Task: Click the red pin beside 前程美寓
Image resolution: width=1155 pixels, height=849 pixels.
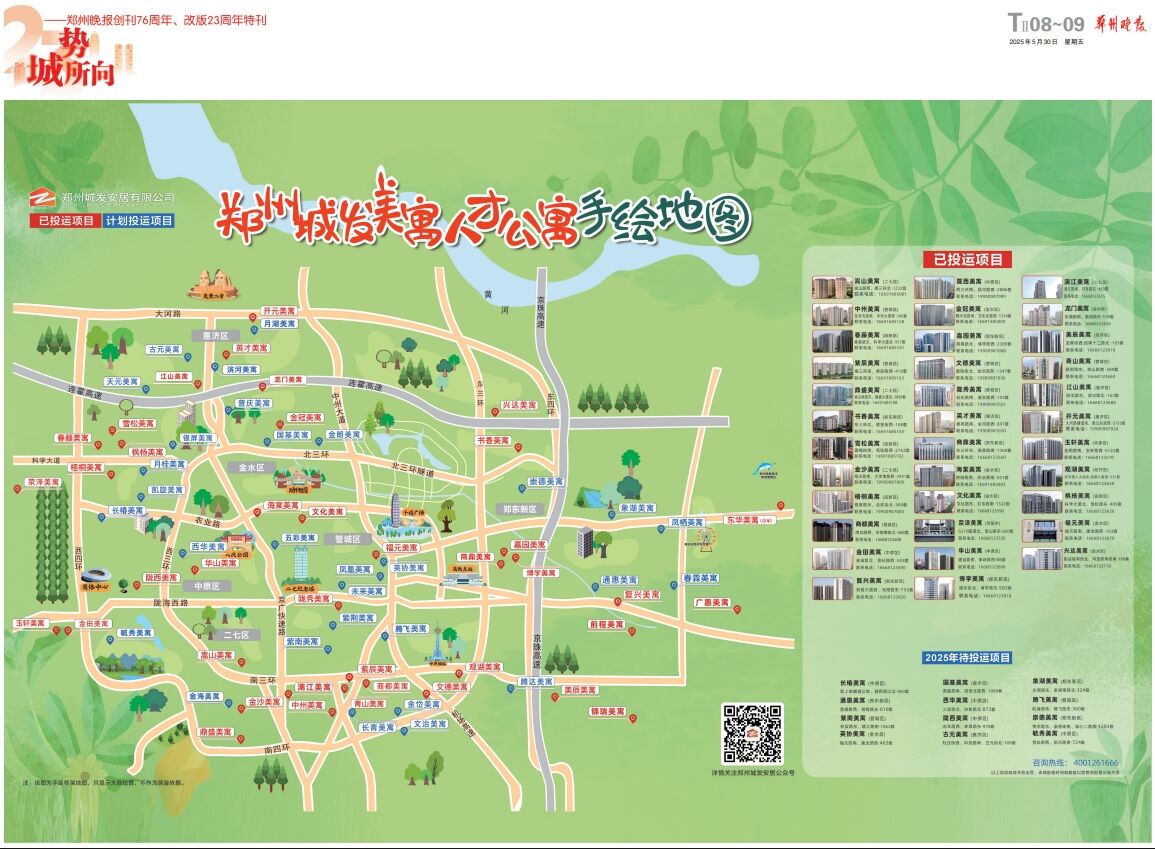Action: tap(631, 631)
